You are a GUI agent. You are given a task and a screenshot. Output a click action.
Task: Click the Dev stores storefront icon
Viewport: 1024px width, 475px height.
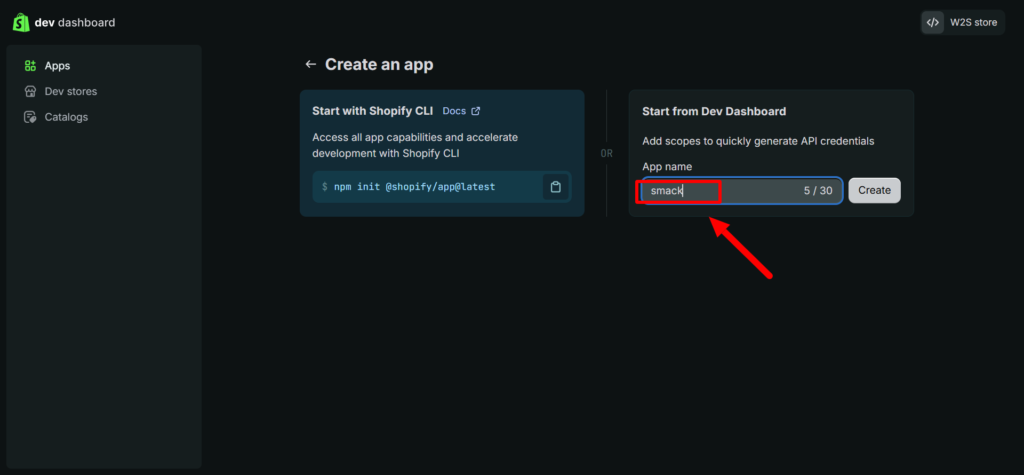point(29,91)
